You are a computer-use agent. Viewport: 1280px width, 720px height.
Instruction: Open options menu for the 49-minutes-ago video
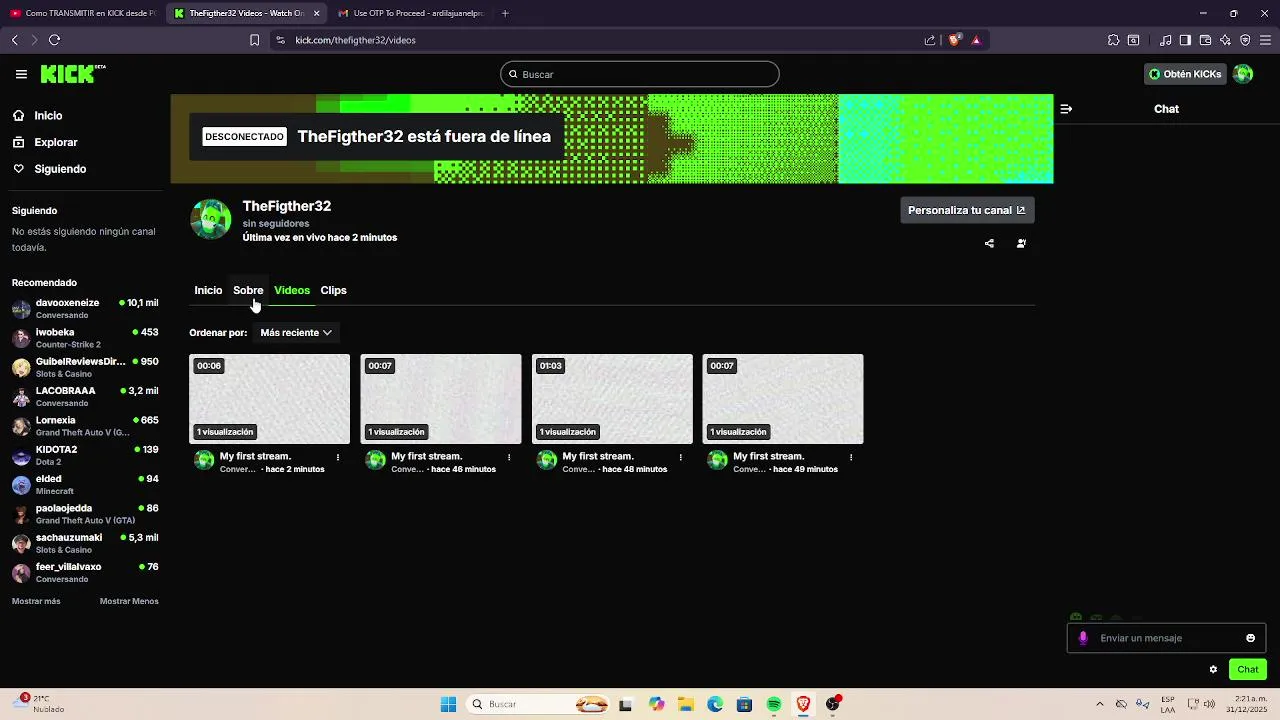(x=851, y=457)
